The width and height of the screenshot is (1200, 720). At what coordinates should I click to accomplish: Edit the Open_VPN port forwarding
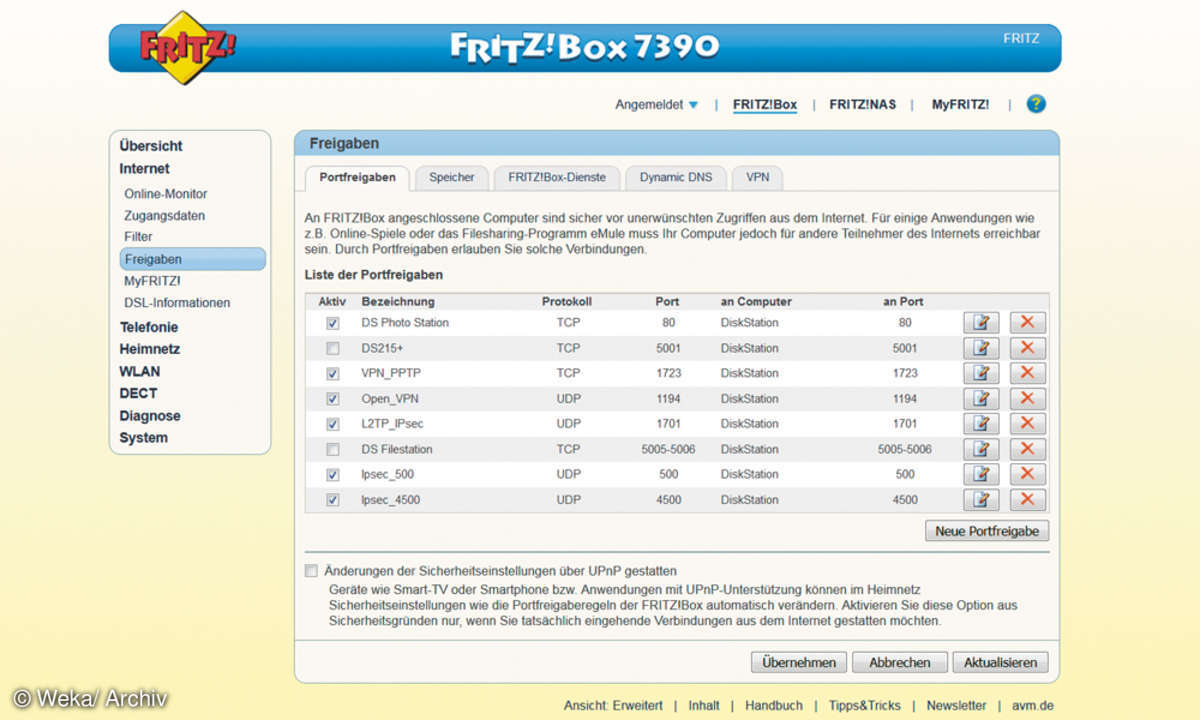click(981, 399)
